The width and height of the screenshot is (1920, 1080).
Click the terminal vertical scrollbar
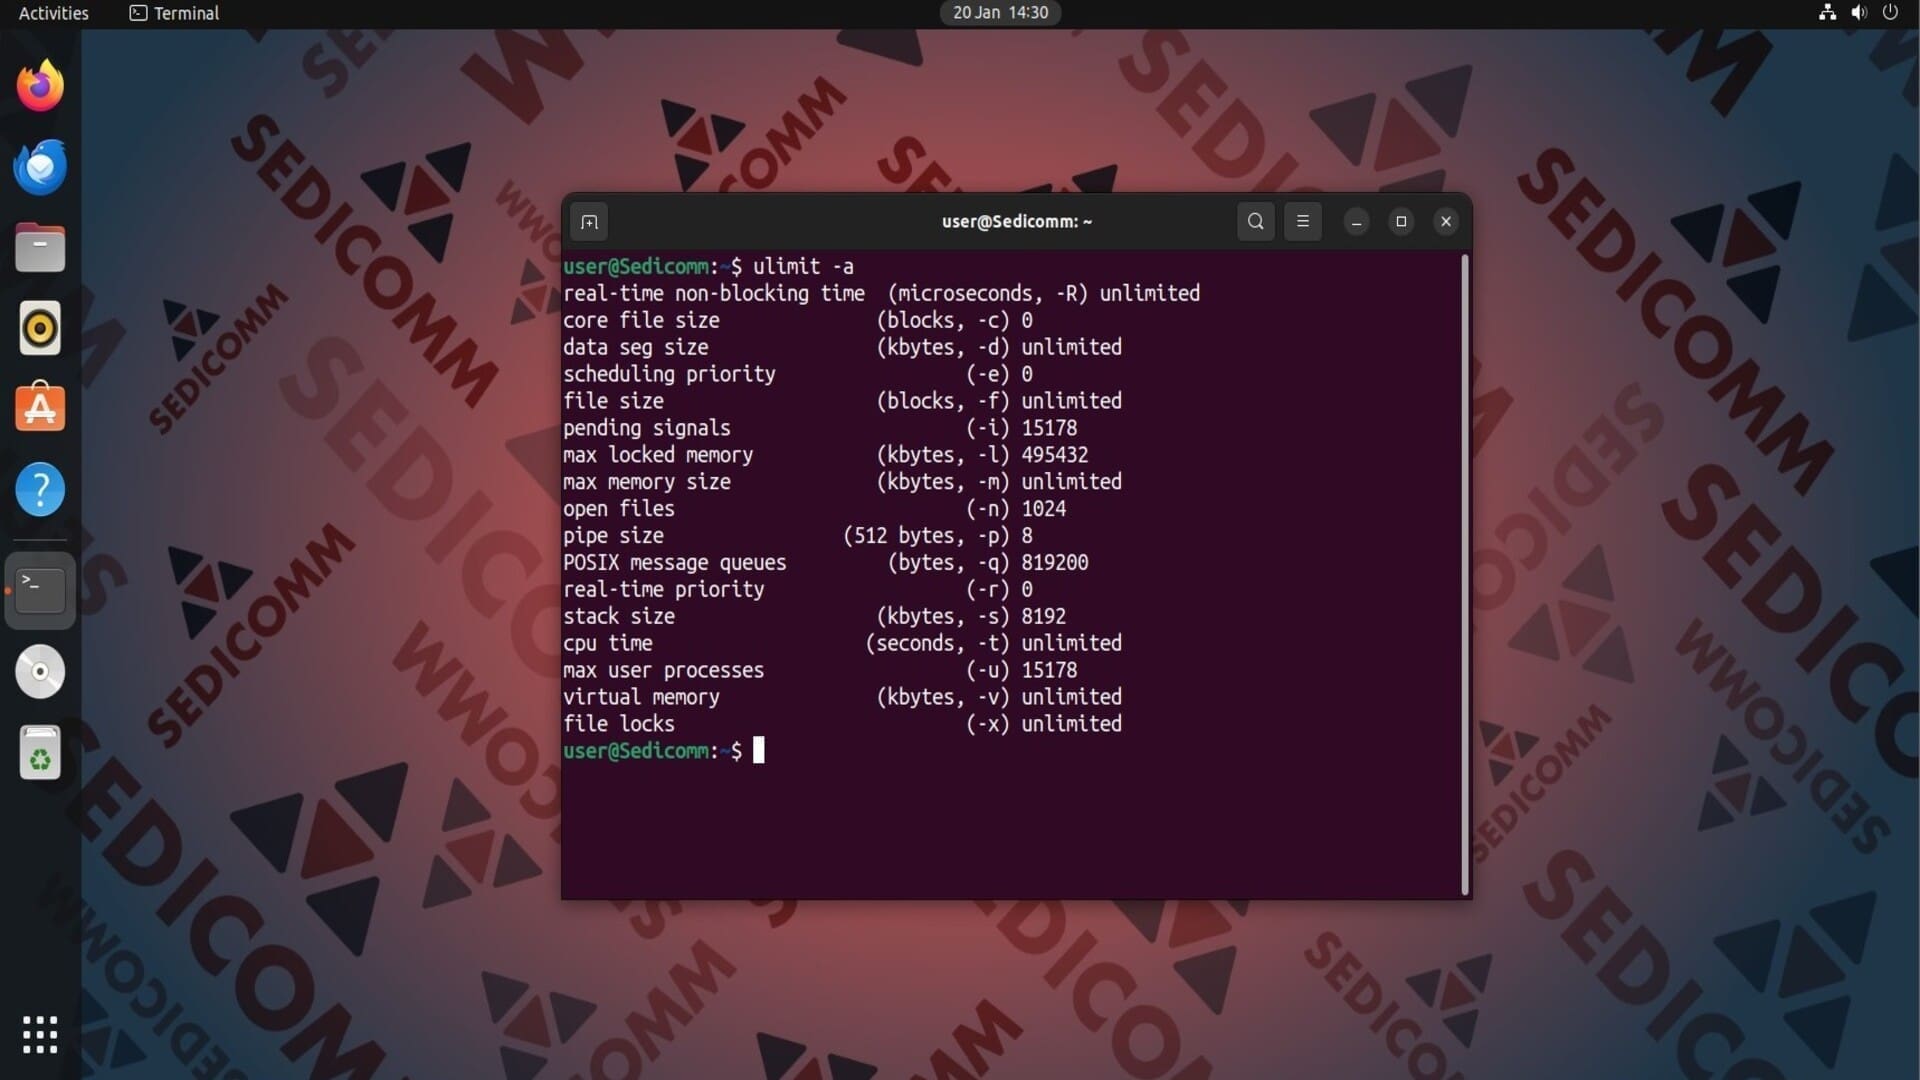click(x=1465, y=575)
